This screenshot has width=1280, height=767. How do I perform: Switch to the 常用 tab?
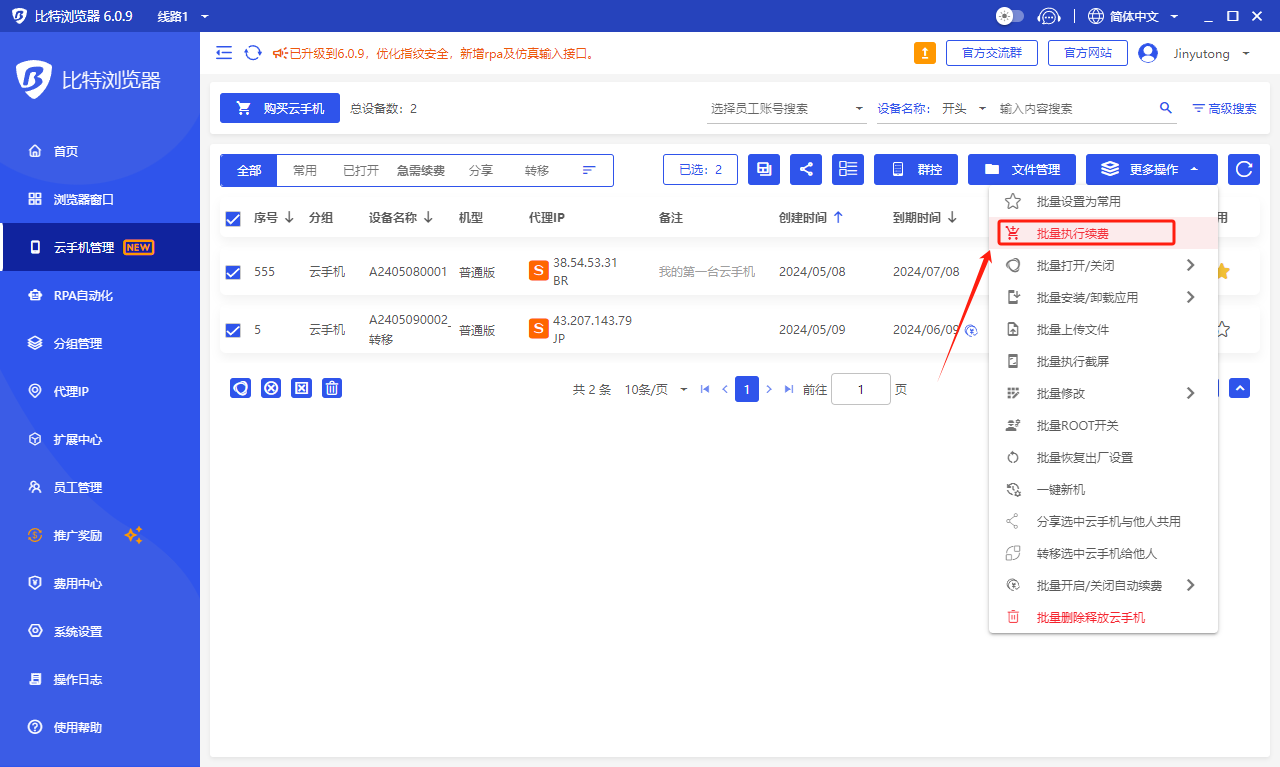(x=305, y=170)
